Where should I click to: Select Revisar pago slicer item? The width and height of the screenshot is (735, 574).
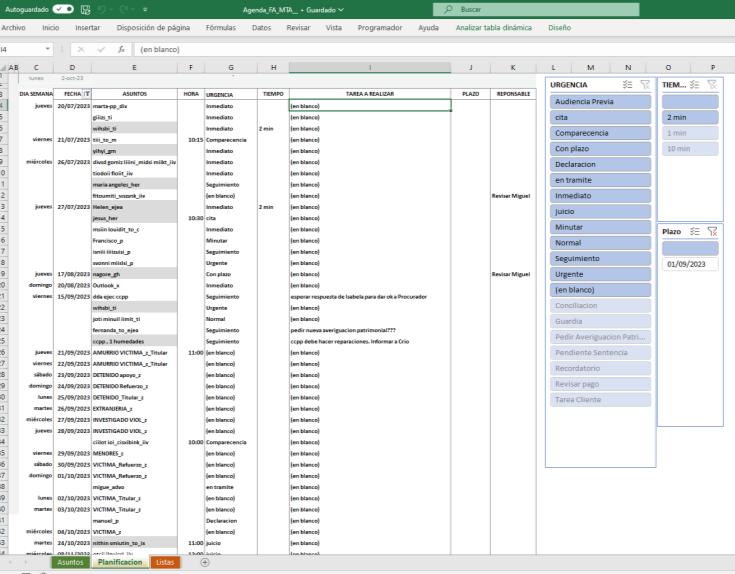tap(600, 384)
